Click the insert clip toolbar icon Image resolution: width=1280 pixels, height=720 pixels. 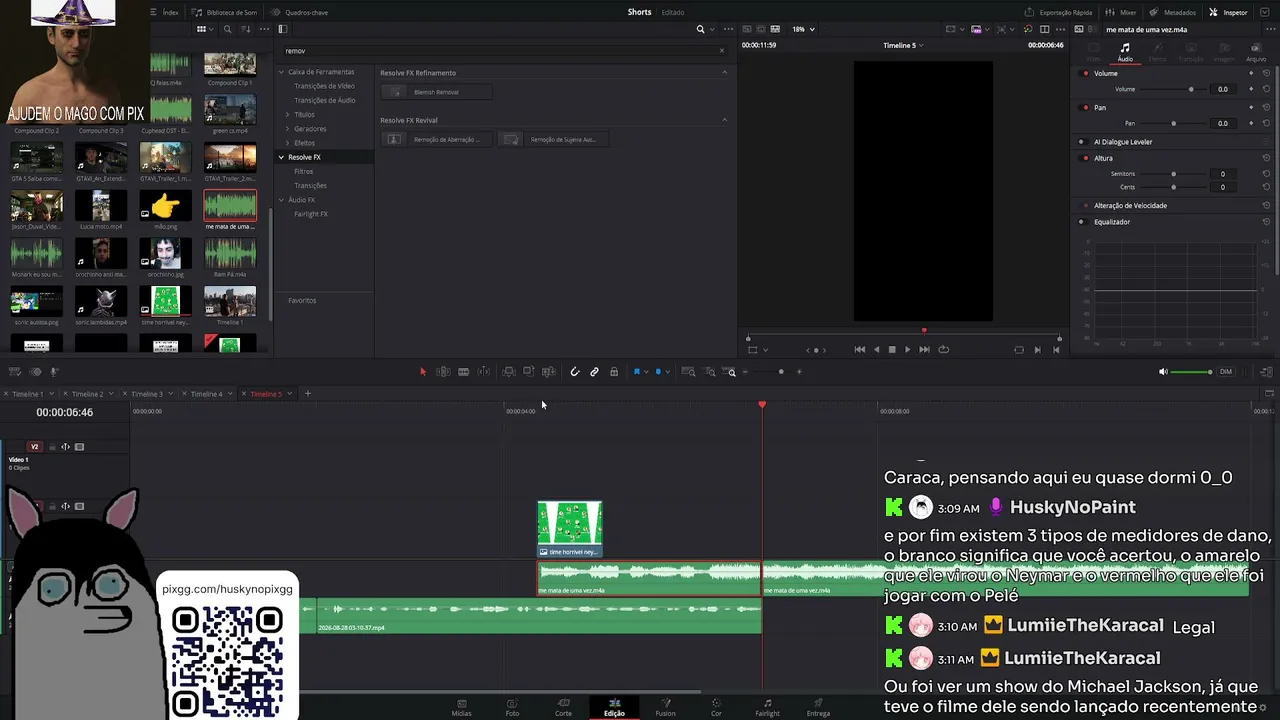(508, 372)
